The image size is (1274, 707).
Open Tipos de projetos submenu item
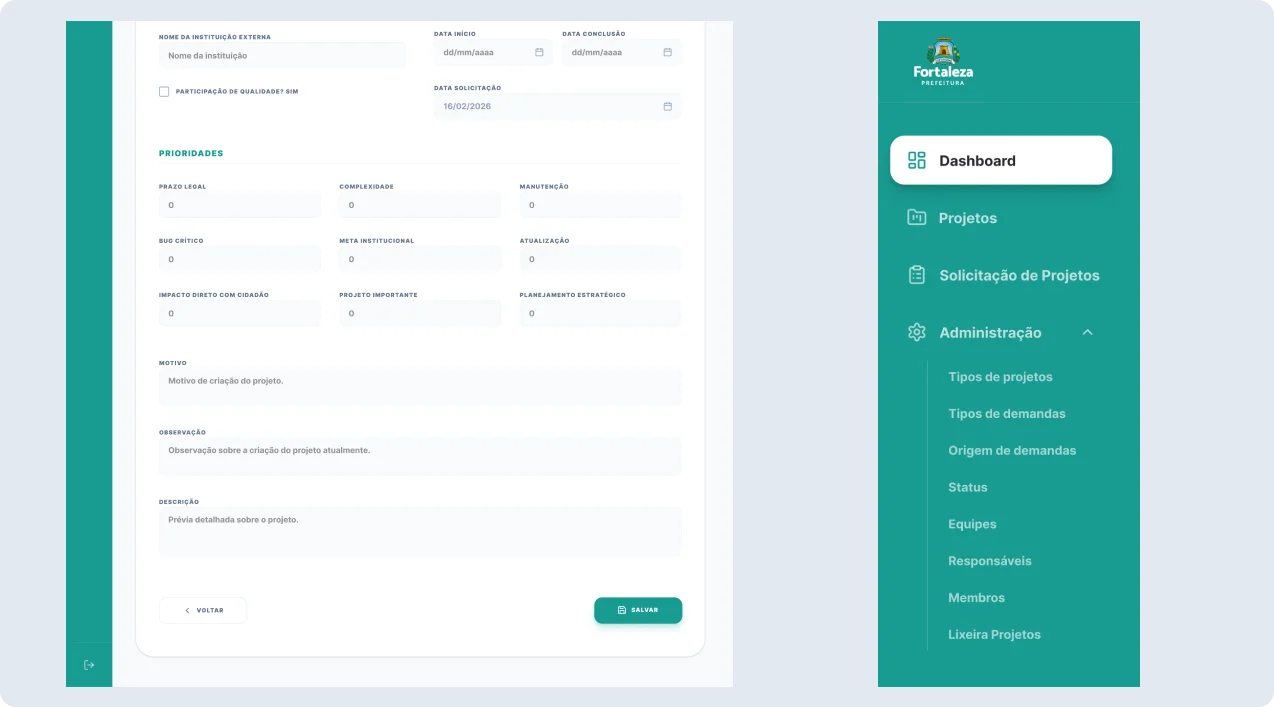[1000, 377]
